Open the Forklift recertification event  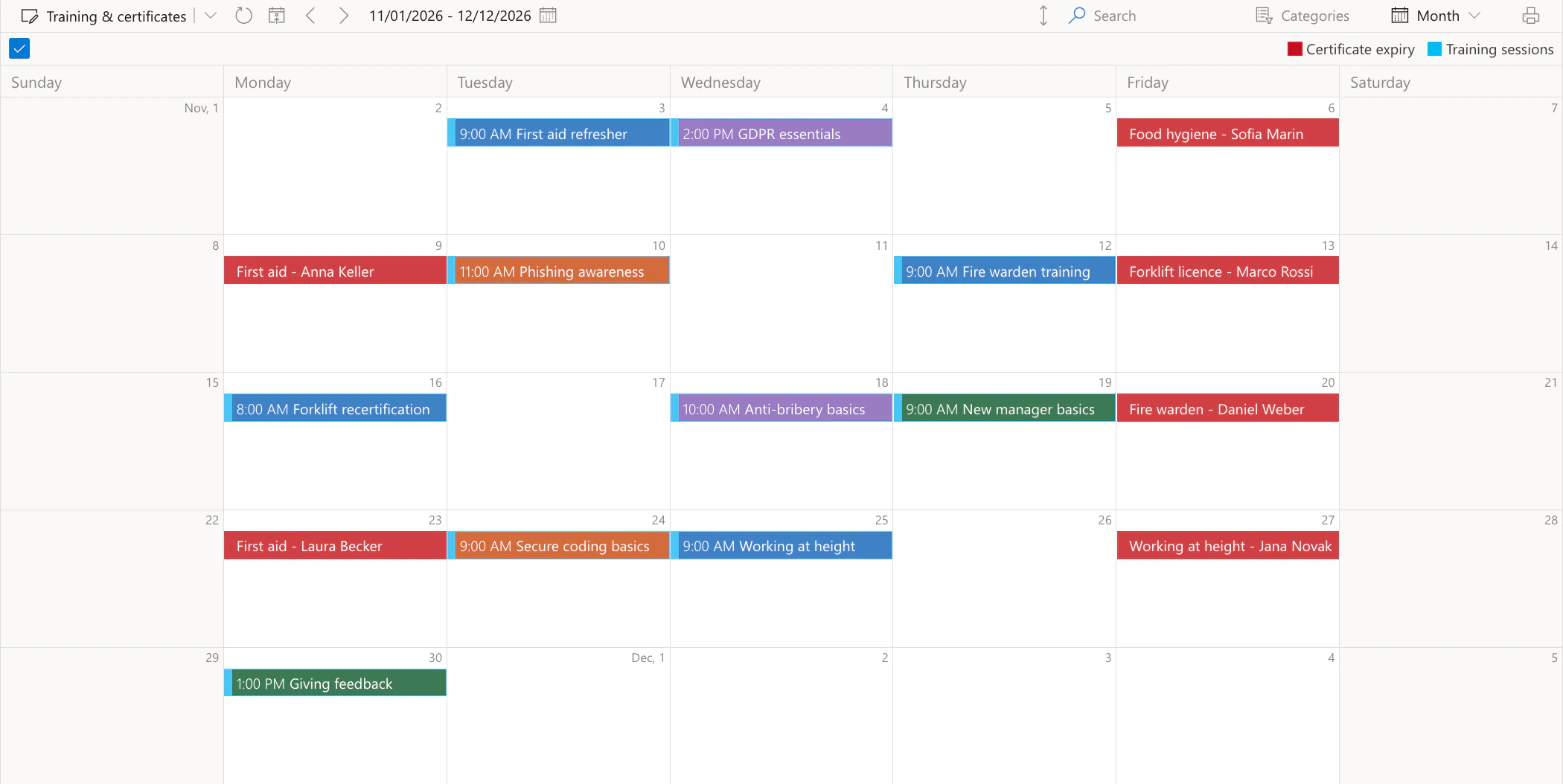tap(335, 408)
